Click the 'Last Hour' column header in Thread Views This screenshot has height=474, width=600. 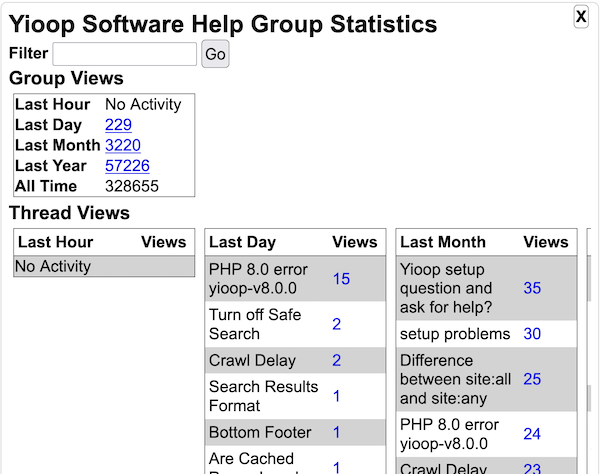[x=56, y=242]
